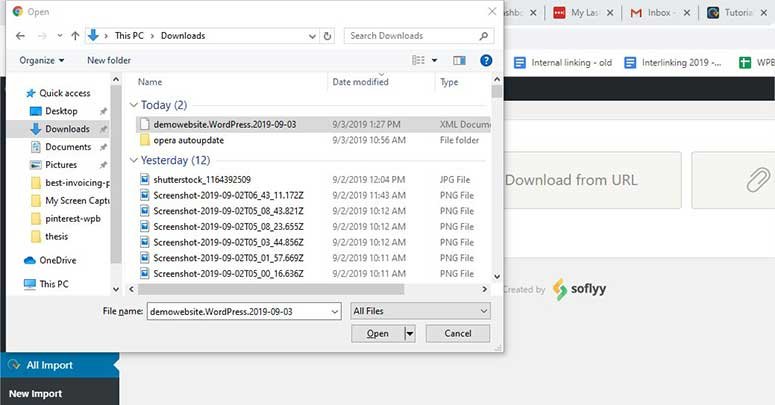Sort files by Name column
This screenshot has width=775, height=405.
150,82
